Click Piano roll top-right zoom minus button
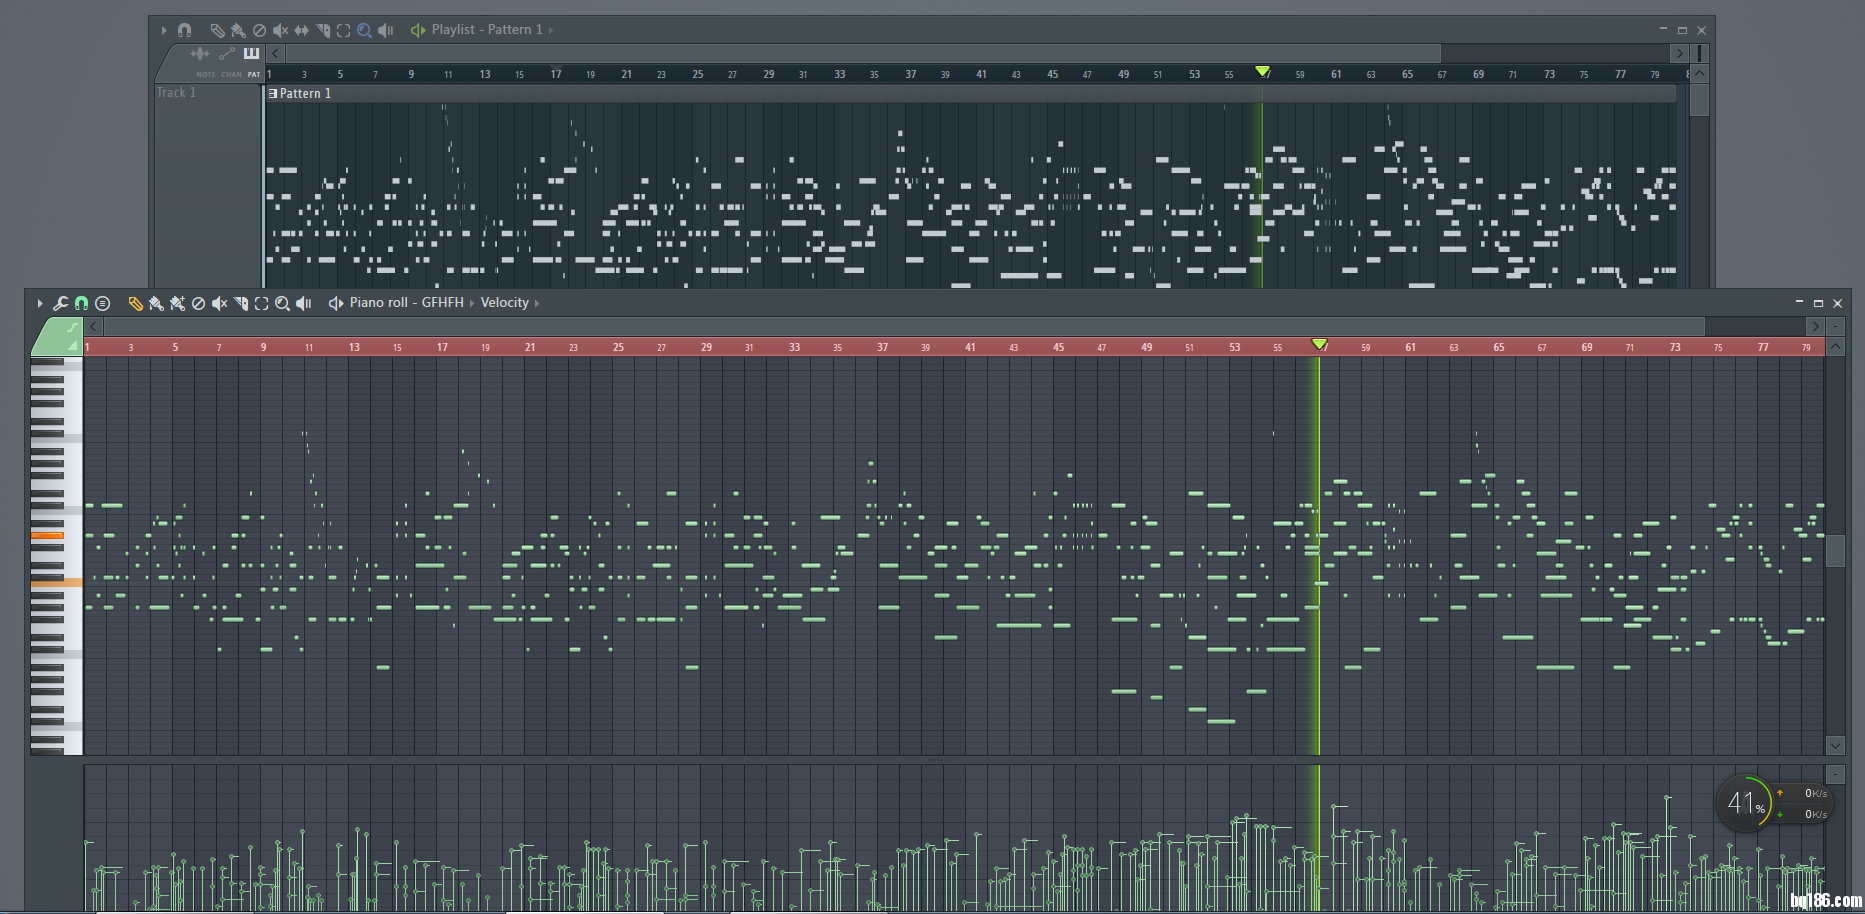Viewport: 1865px width, 914px height. pos(1835,326)
